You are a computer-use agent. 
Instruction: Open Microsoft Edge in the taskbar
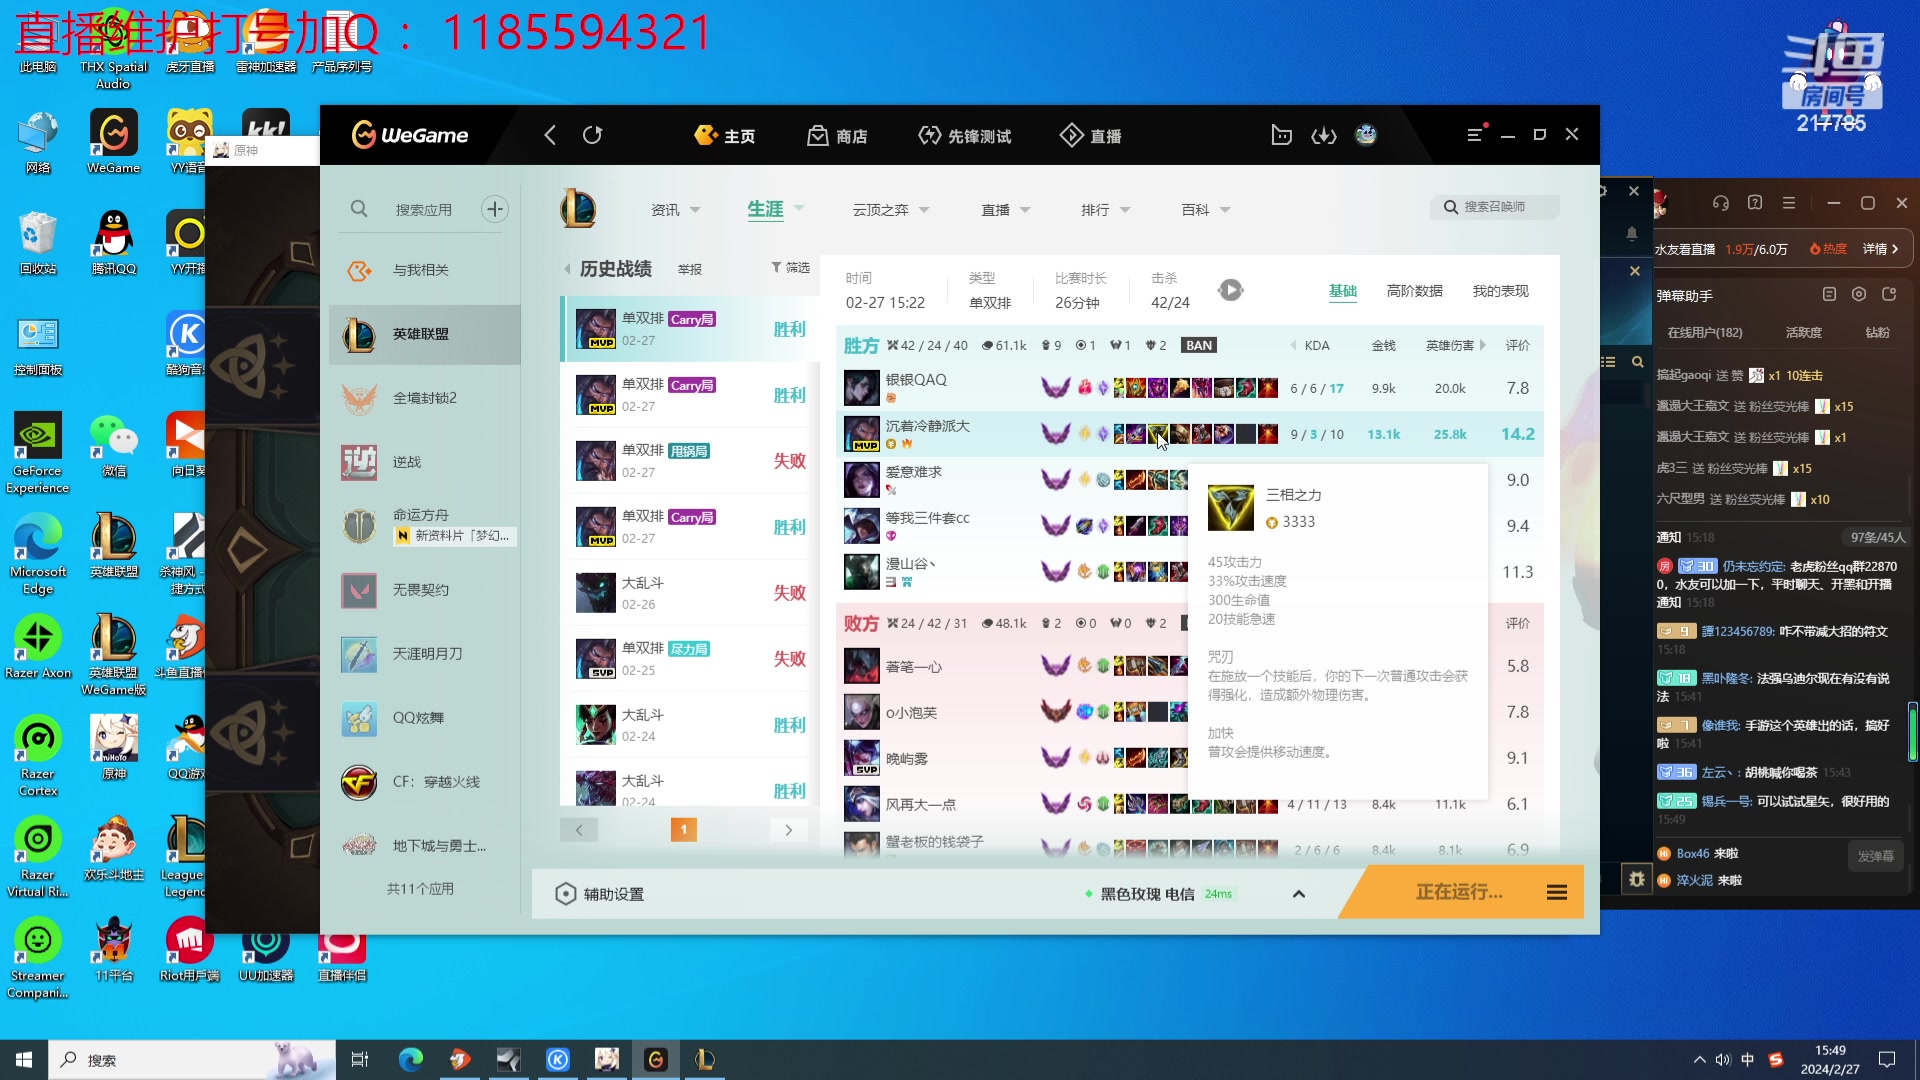pyautogui.click(x=410, y=1060)
